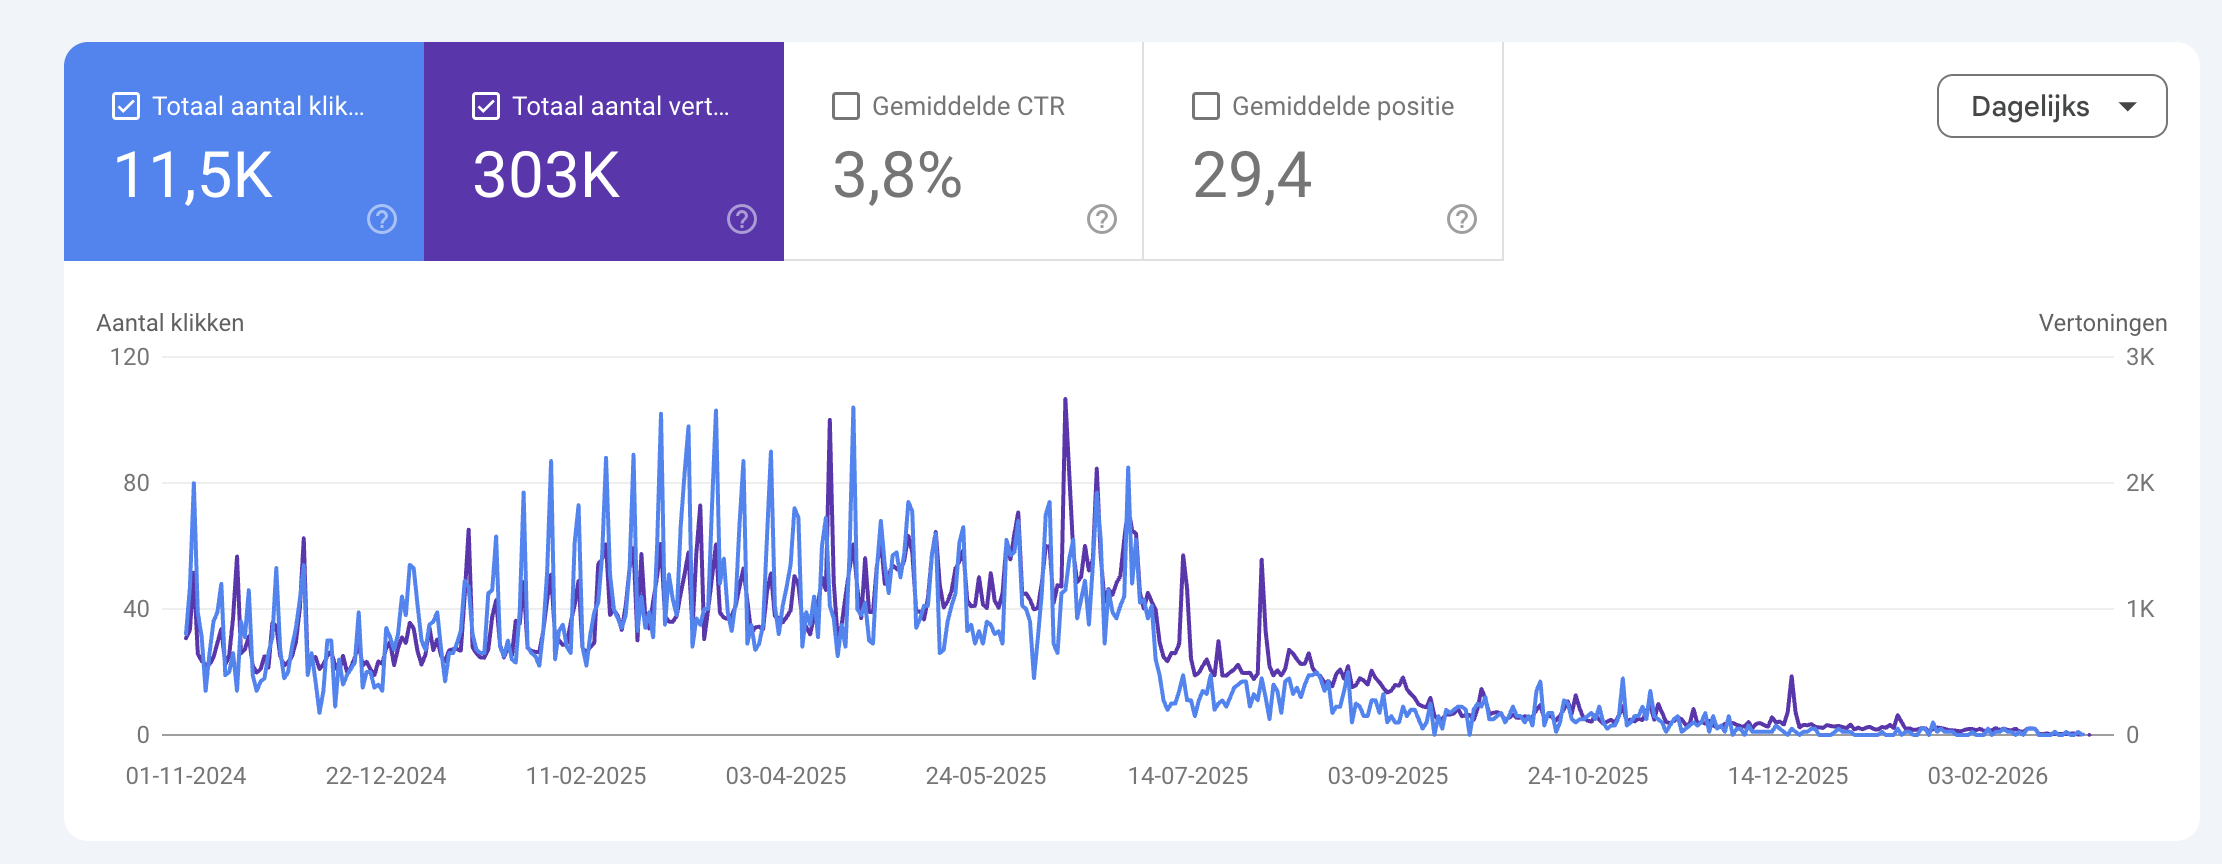
Task: Uncheck the Totaal aantal klikken checkbox
Action: pyautogui.click(x=126, y=106)
